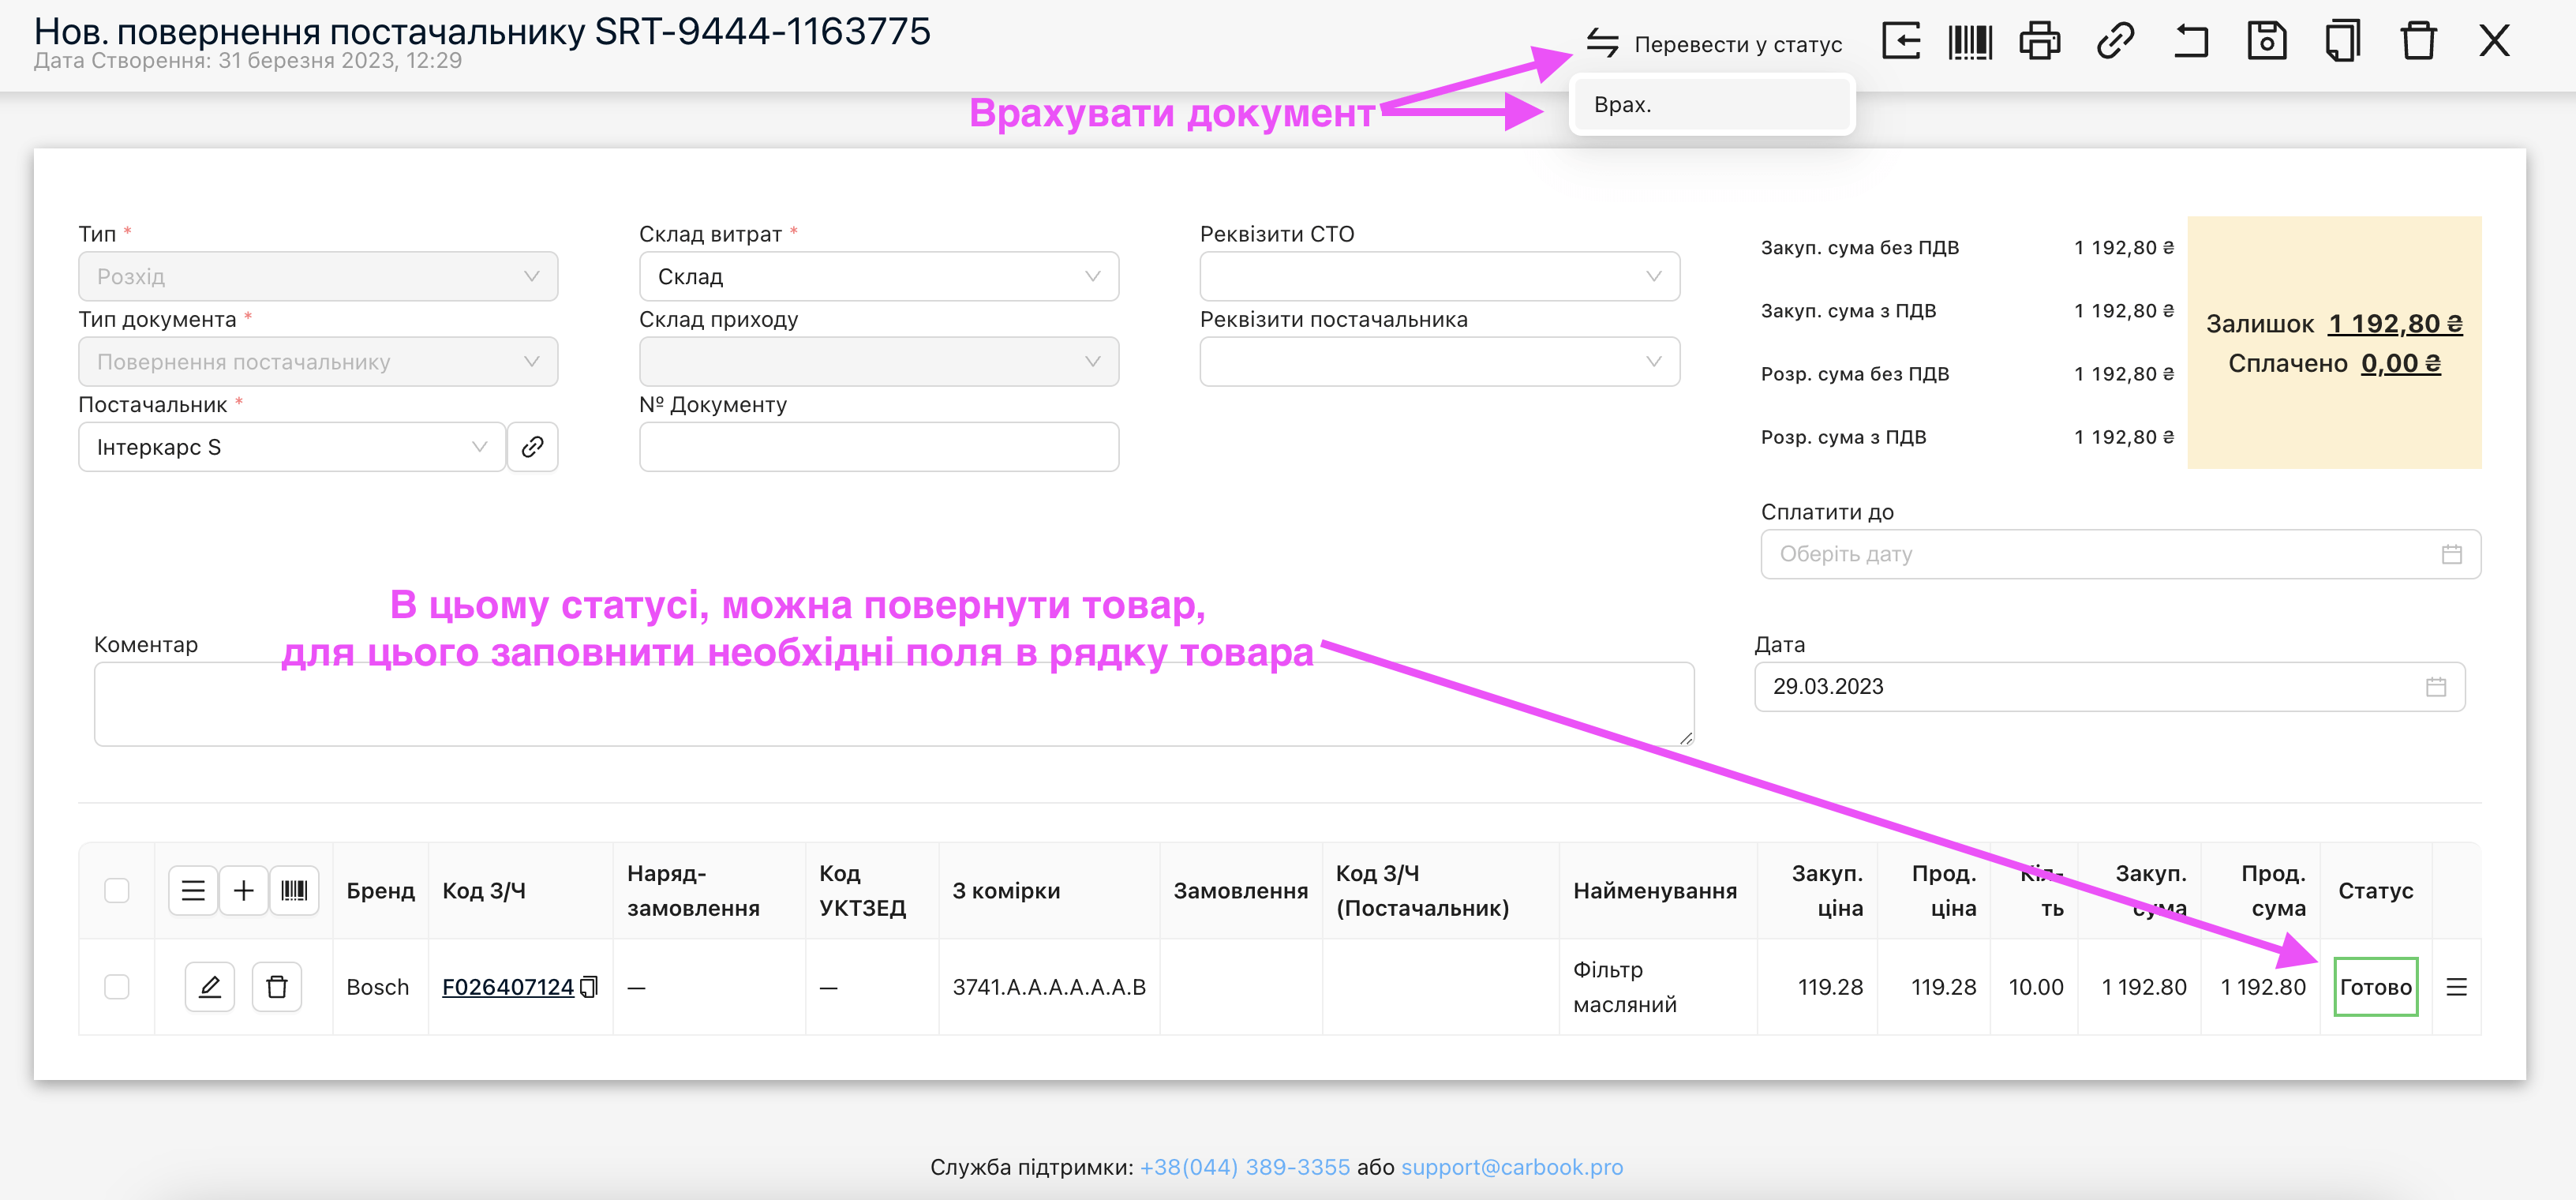Click the support@carbook.pro email link
Image resolution: width=2576 pixels, height=1200 pixels.
click(x=1511, y=1167)
